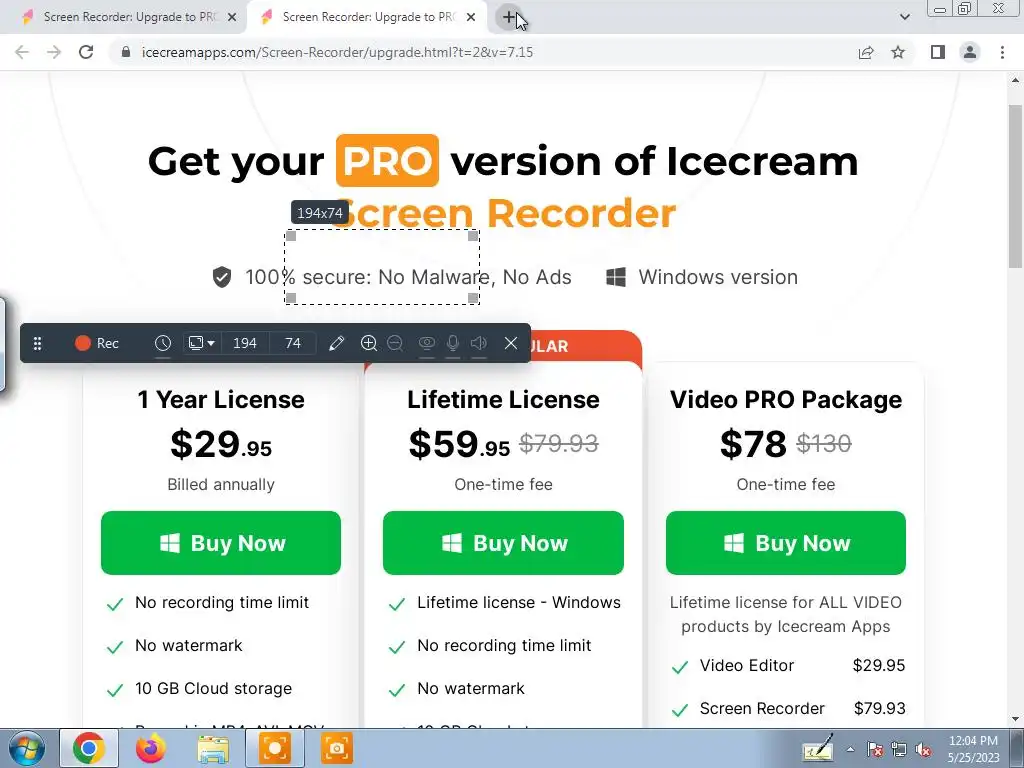Viewport: 1024px width, 768px height.
Task: Grab the recorder toolbar drag handle
Action: pyautogui.click(x=37, y=343)
